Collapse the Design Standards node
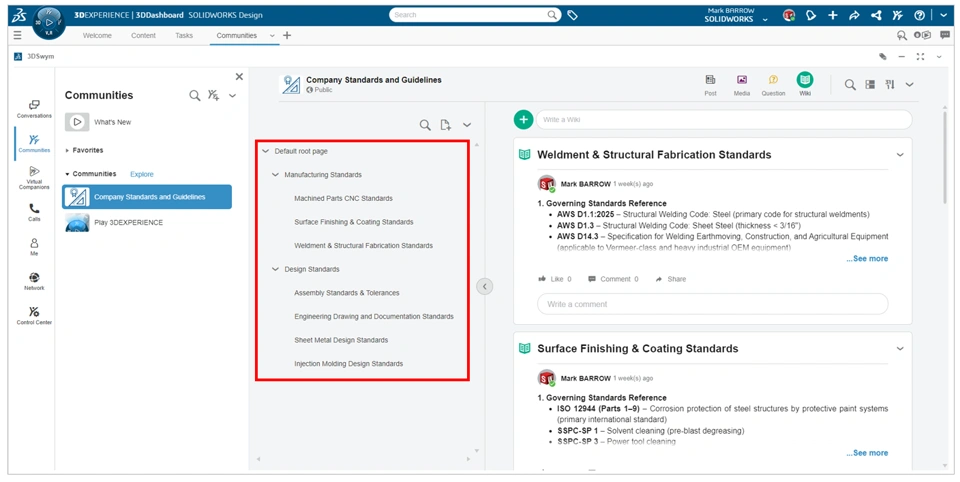The width and height of the screenshot is (960, 482). [276, 269]
